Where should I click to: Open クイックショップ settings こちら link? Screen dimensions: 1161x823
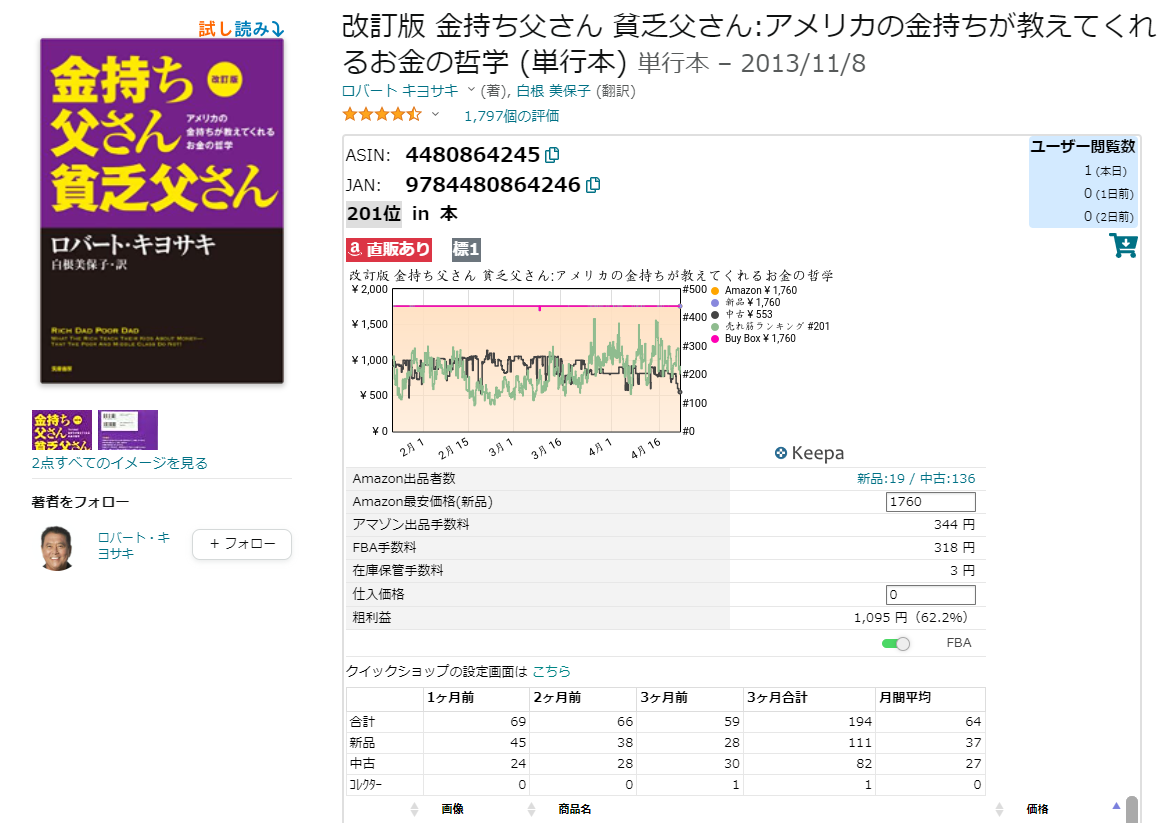click(x=552, y=671)
